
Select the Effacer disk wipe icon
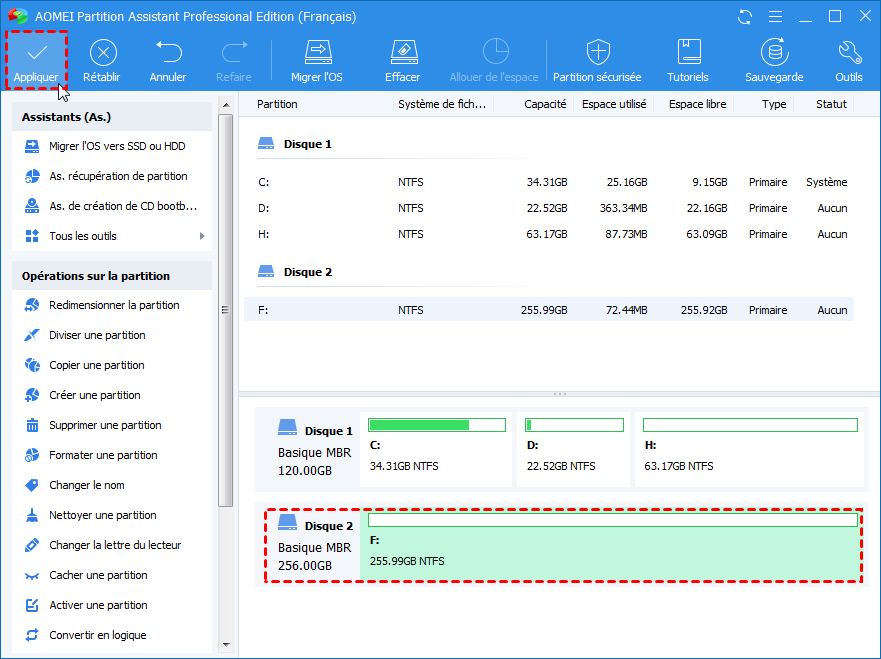(402, 52)
